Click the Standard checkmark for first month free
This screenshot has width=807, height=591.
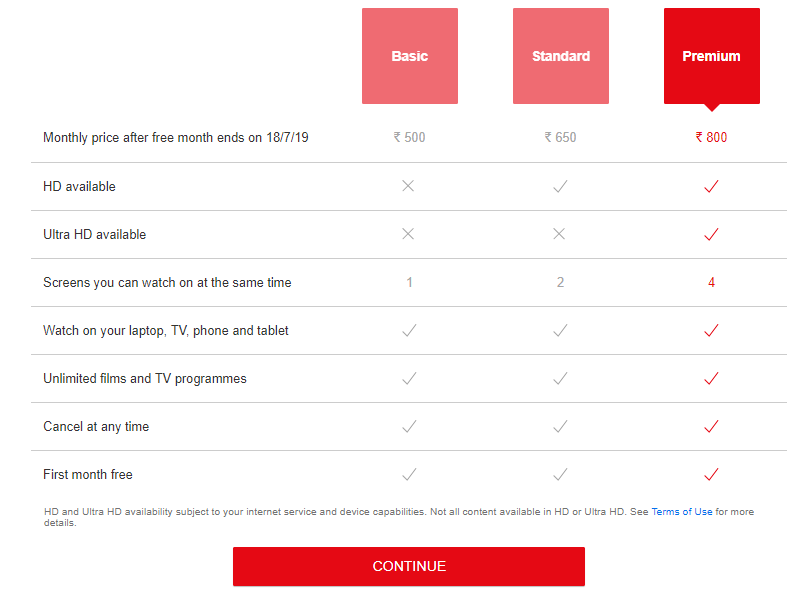(560, 474)
